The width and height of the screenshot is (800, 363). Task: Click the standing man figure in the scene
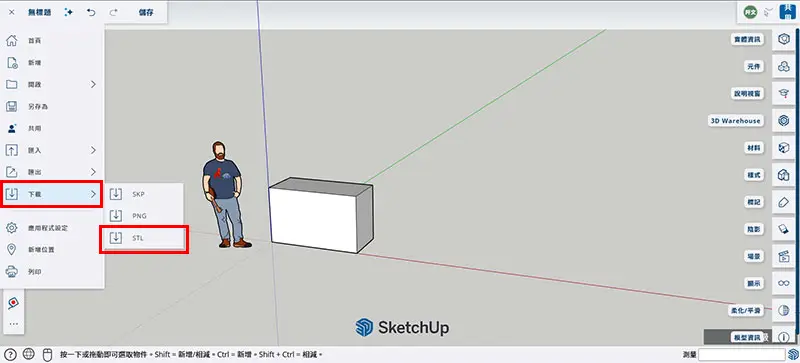click(x=224, y=195)
